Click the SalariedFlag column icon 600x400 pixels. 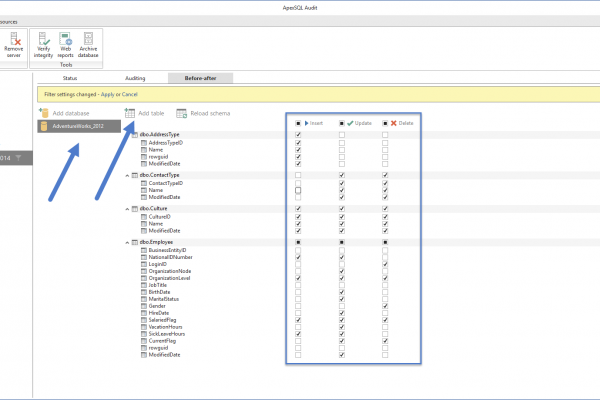point(144,320)
